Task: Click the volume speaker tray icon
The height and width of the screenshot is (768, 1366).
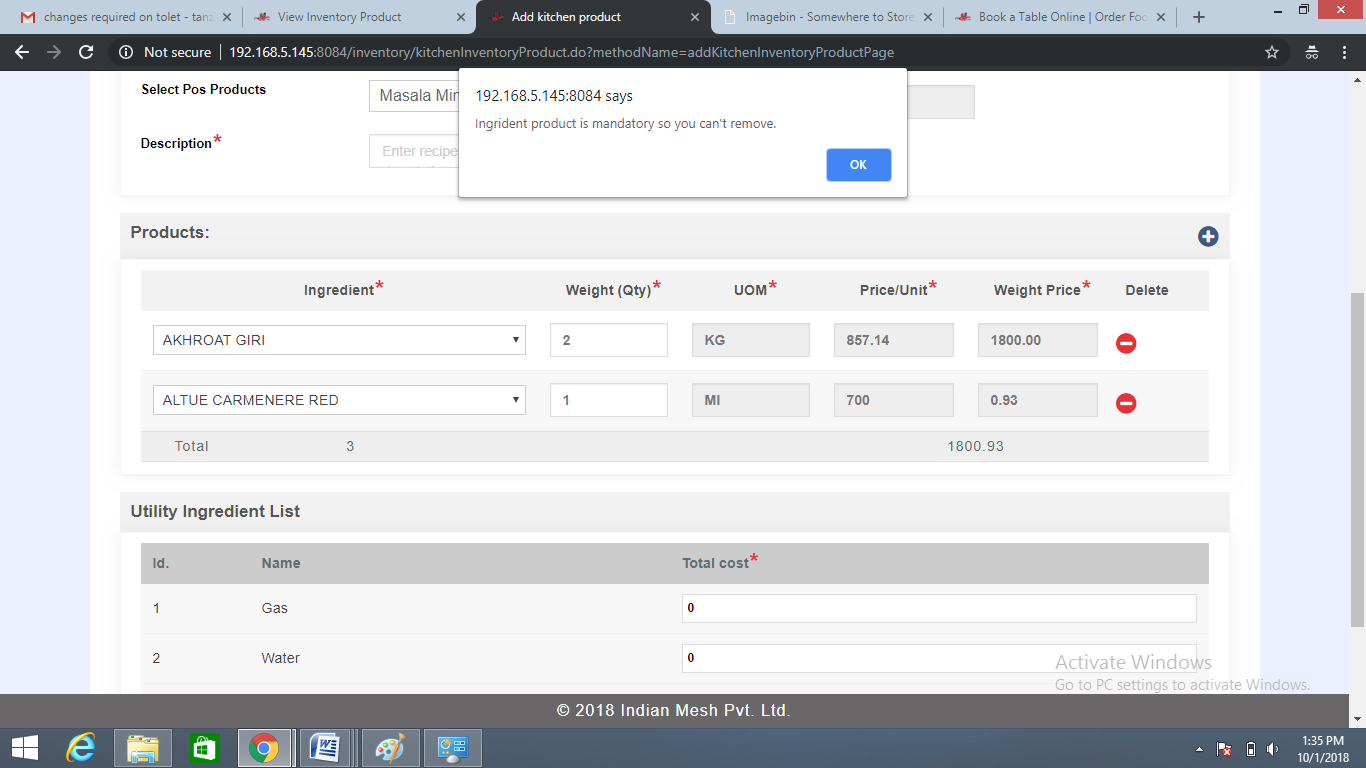Action: pyautogui.click(x=1273, y=749)
